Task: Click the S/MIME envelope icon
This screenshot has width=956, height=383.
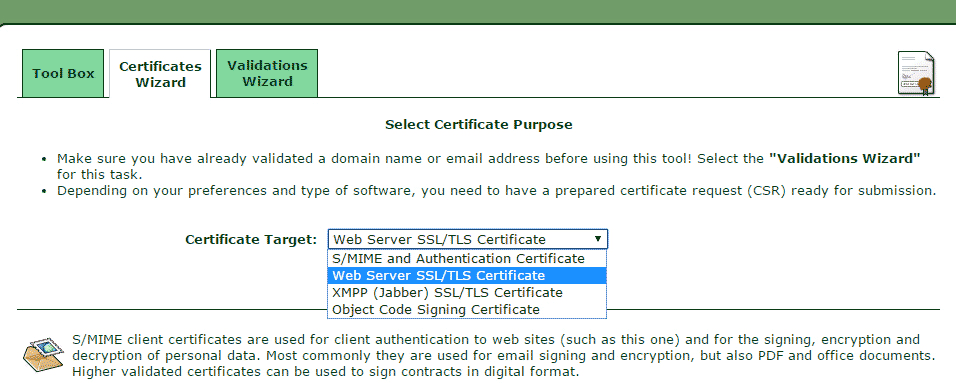Action: (x=43, y=356)
